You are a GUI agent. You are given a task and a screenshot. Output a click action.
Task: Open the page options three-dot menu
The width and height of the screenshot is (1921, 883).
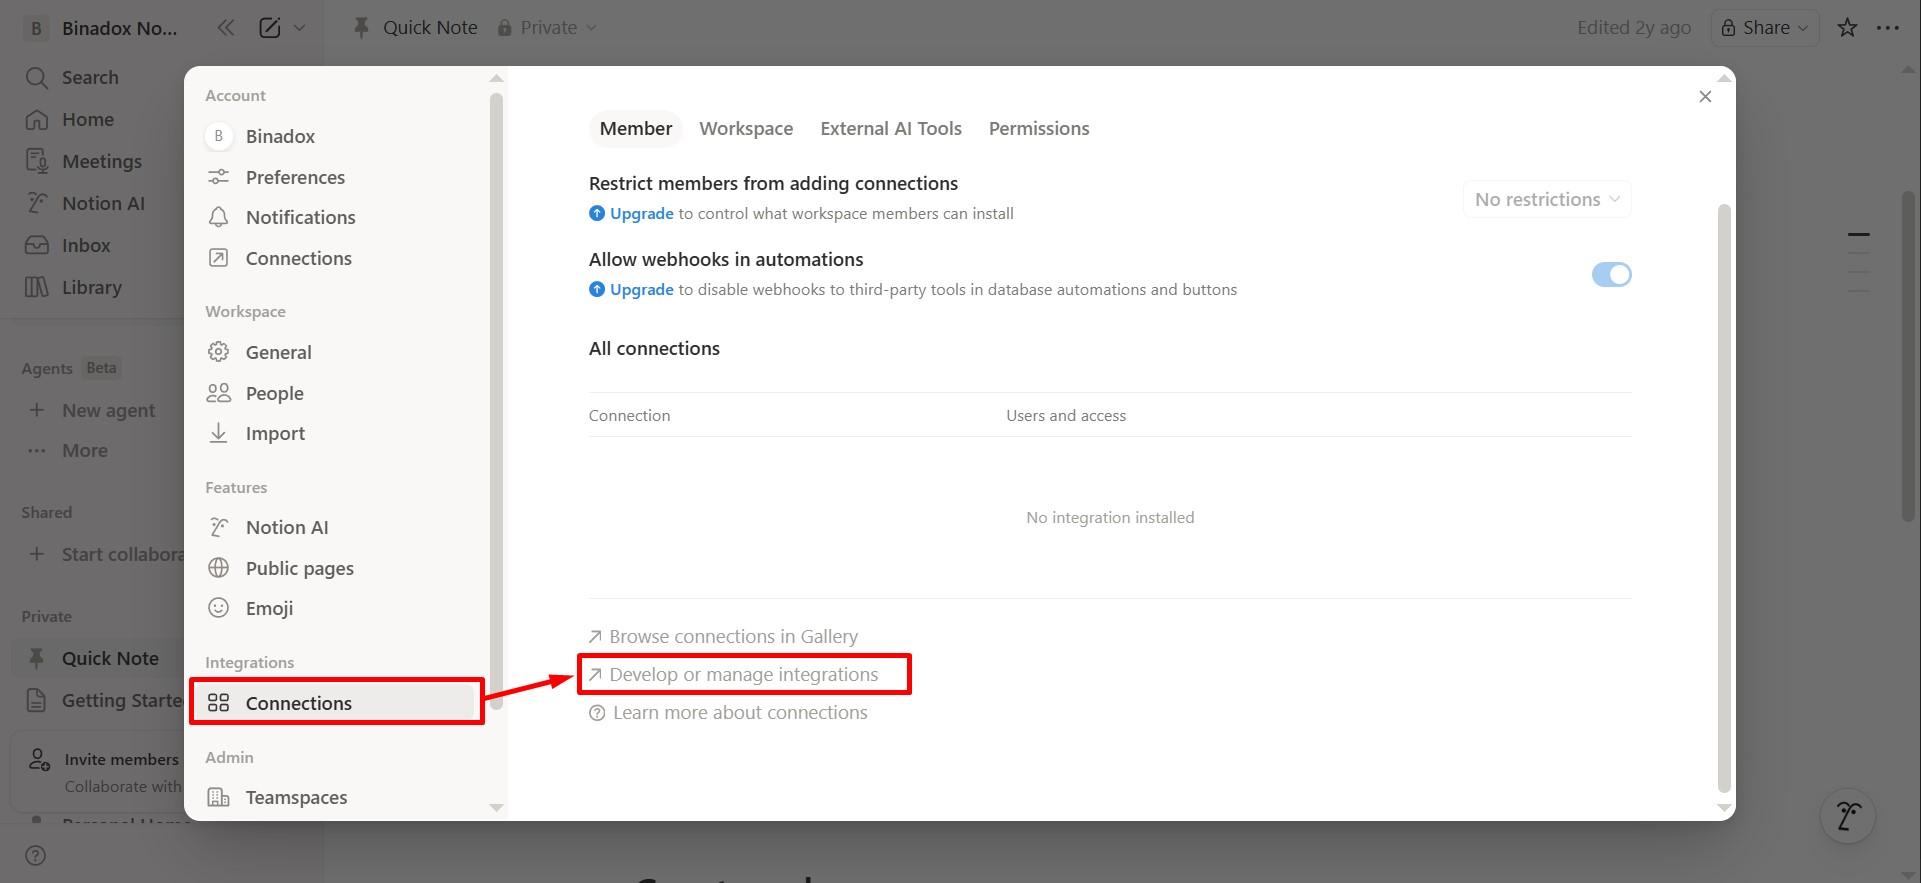pyautogui.click(x=1888, y=28)
